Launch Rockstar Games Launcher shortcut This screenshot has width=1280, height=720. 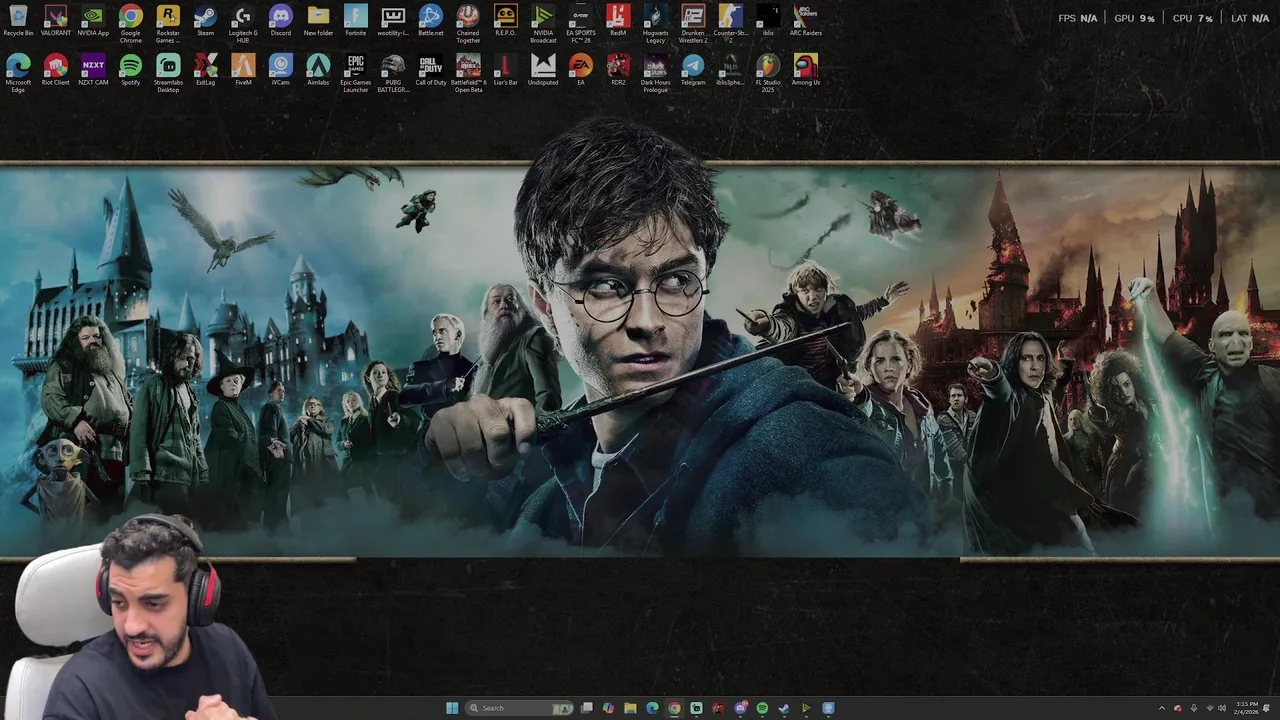(168, 24)
